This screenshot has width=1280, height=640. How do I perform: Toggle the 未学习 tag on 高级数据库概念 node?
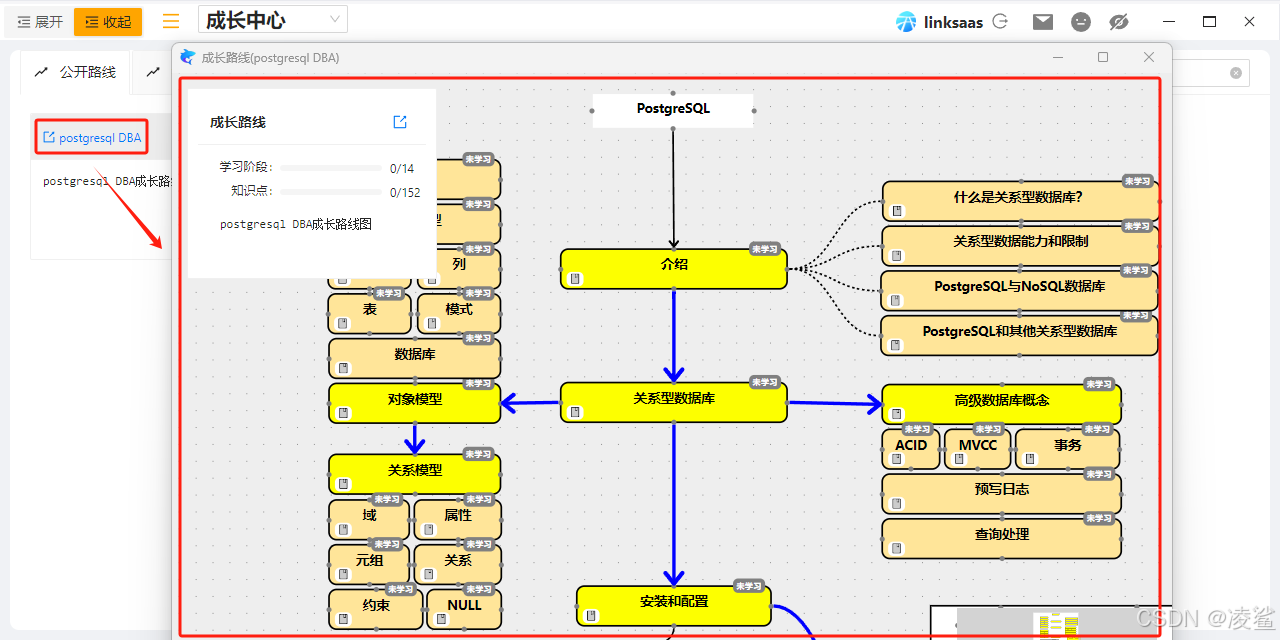tap(1101, 383)
